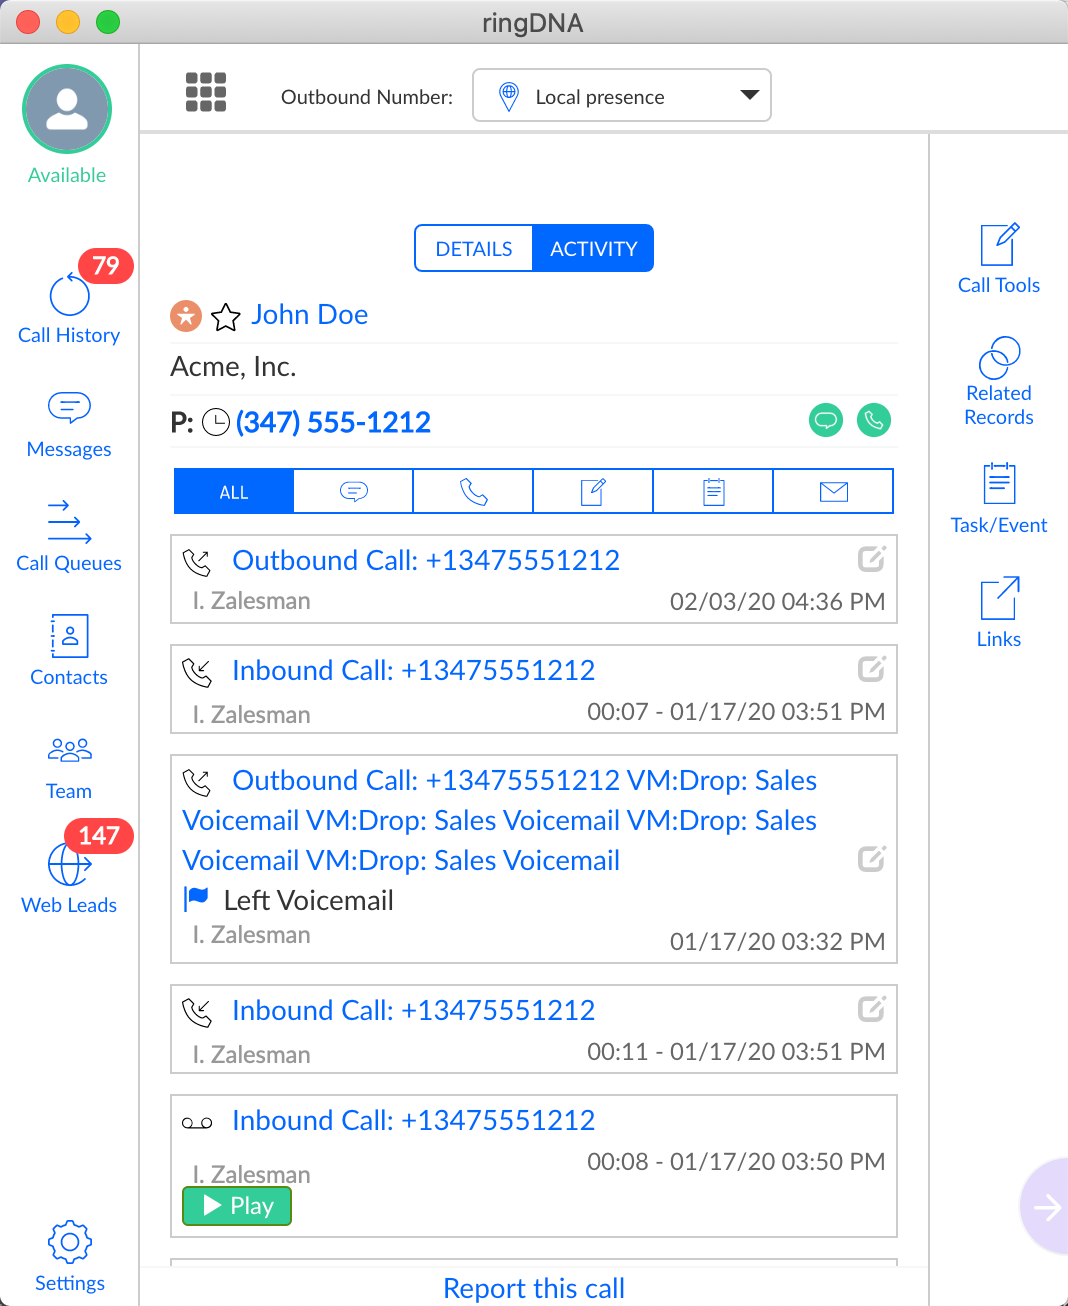Click the clock icon next to phone number
The image size is (1068, 1306).
click(x=216, y=423)
